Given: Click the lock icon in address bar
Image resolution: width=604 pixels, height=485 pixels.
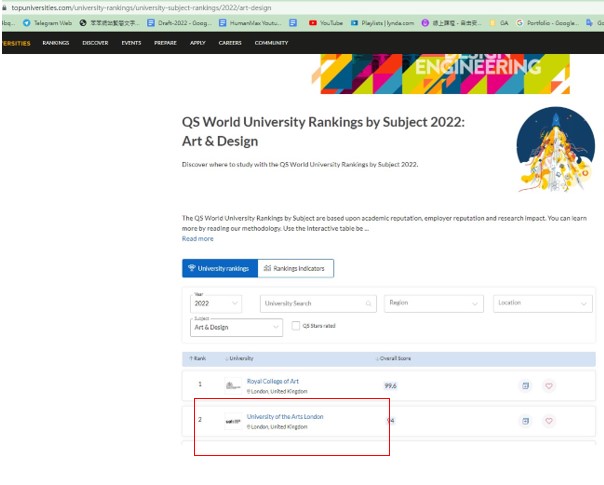Looking at the screenshot, I should click(4, 8).
